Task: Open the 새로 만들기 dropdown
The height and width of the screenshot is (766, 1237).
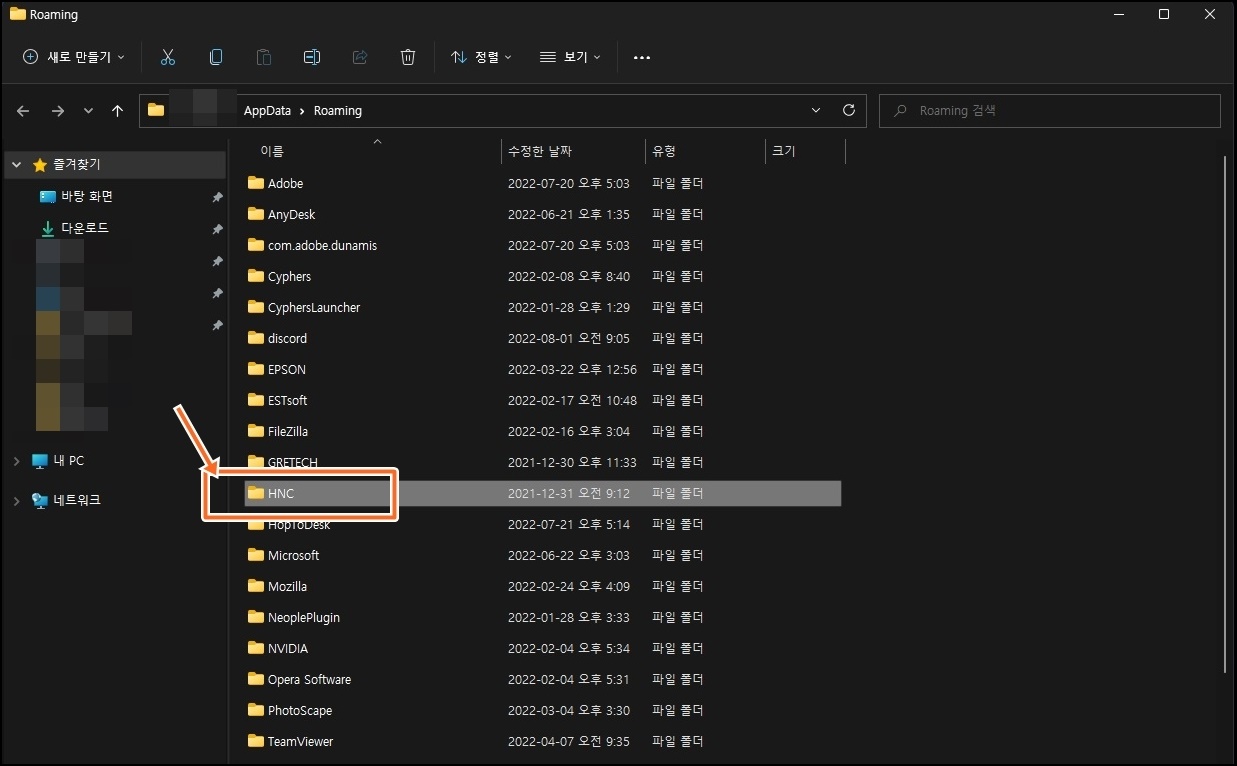Action: click(74, 57)
